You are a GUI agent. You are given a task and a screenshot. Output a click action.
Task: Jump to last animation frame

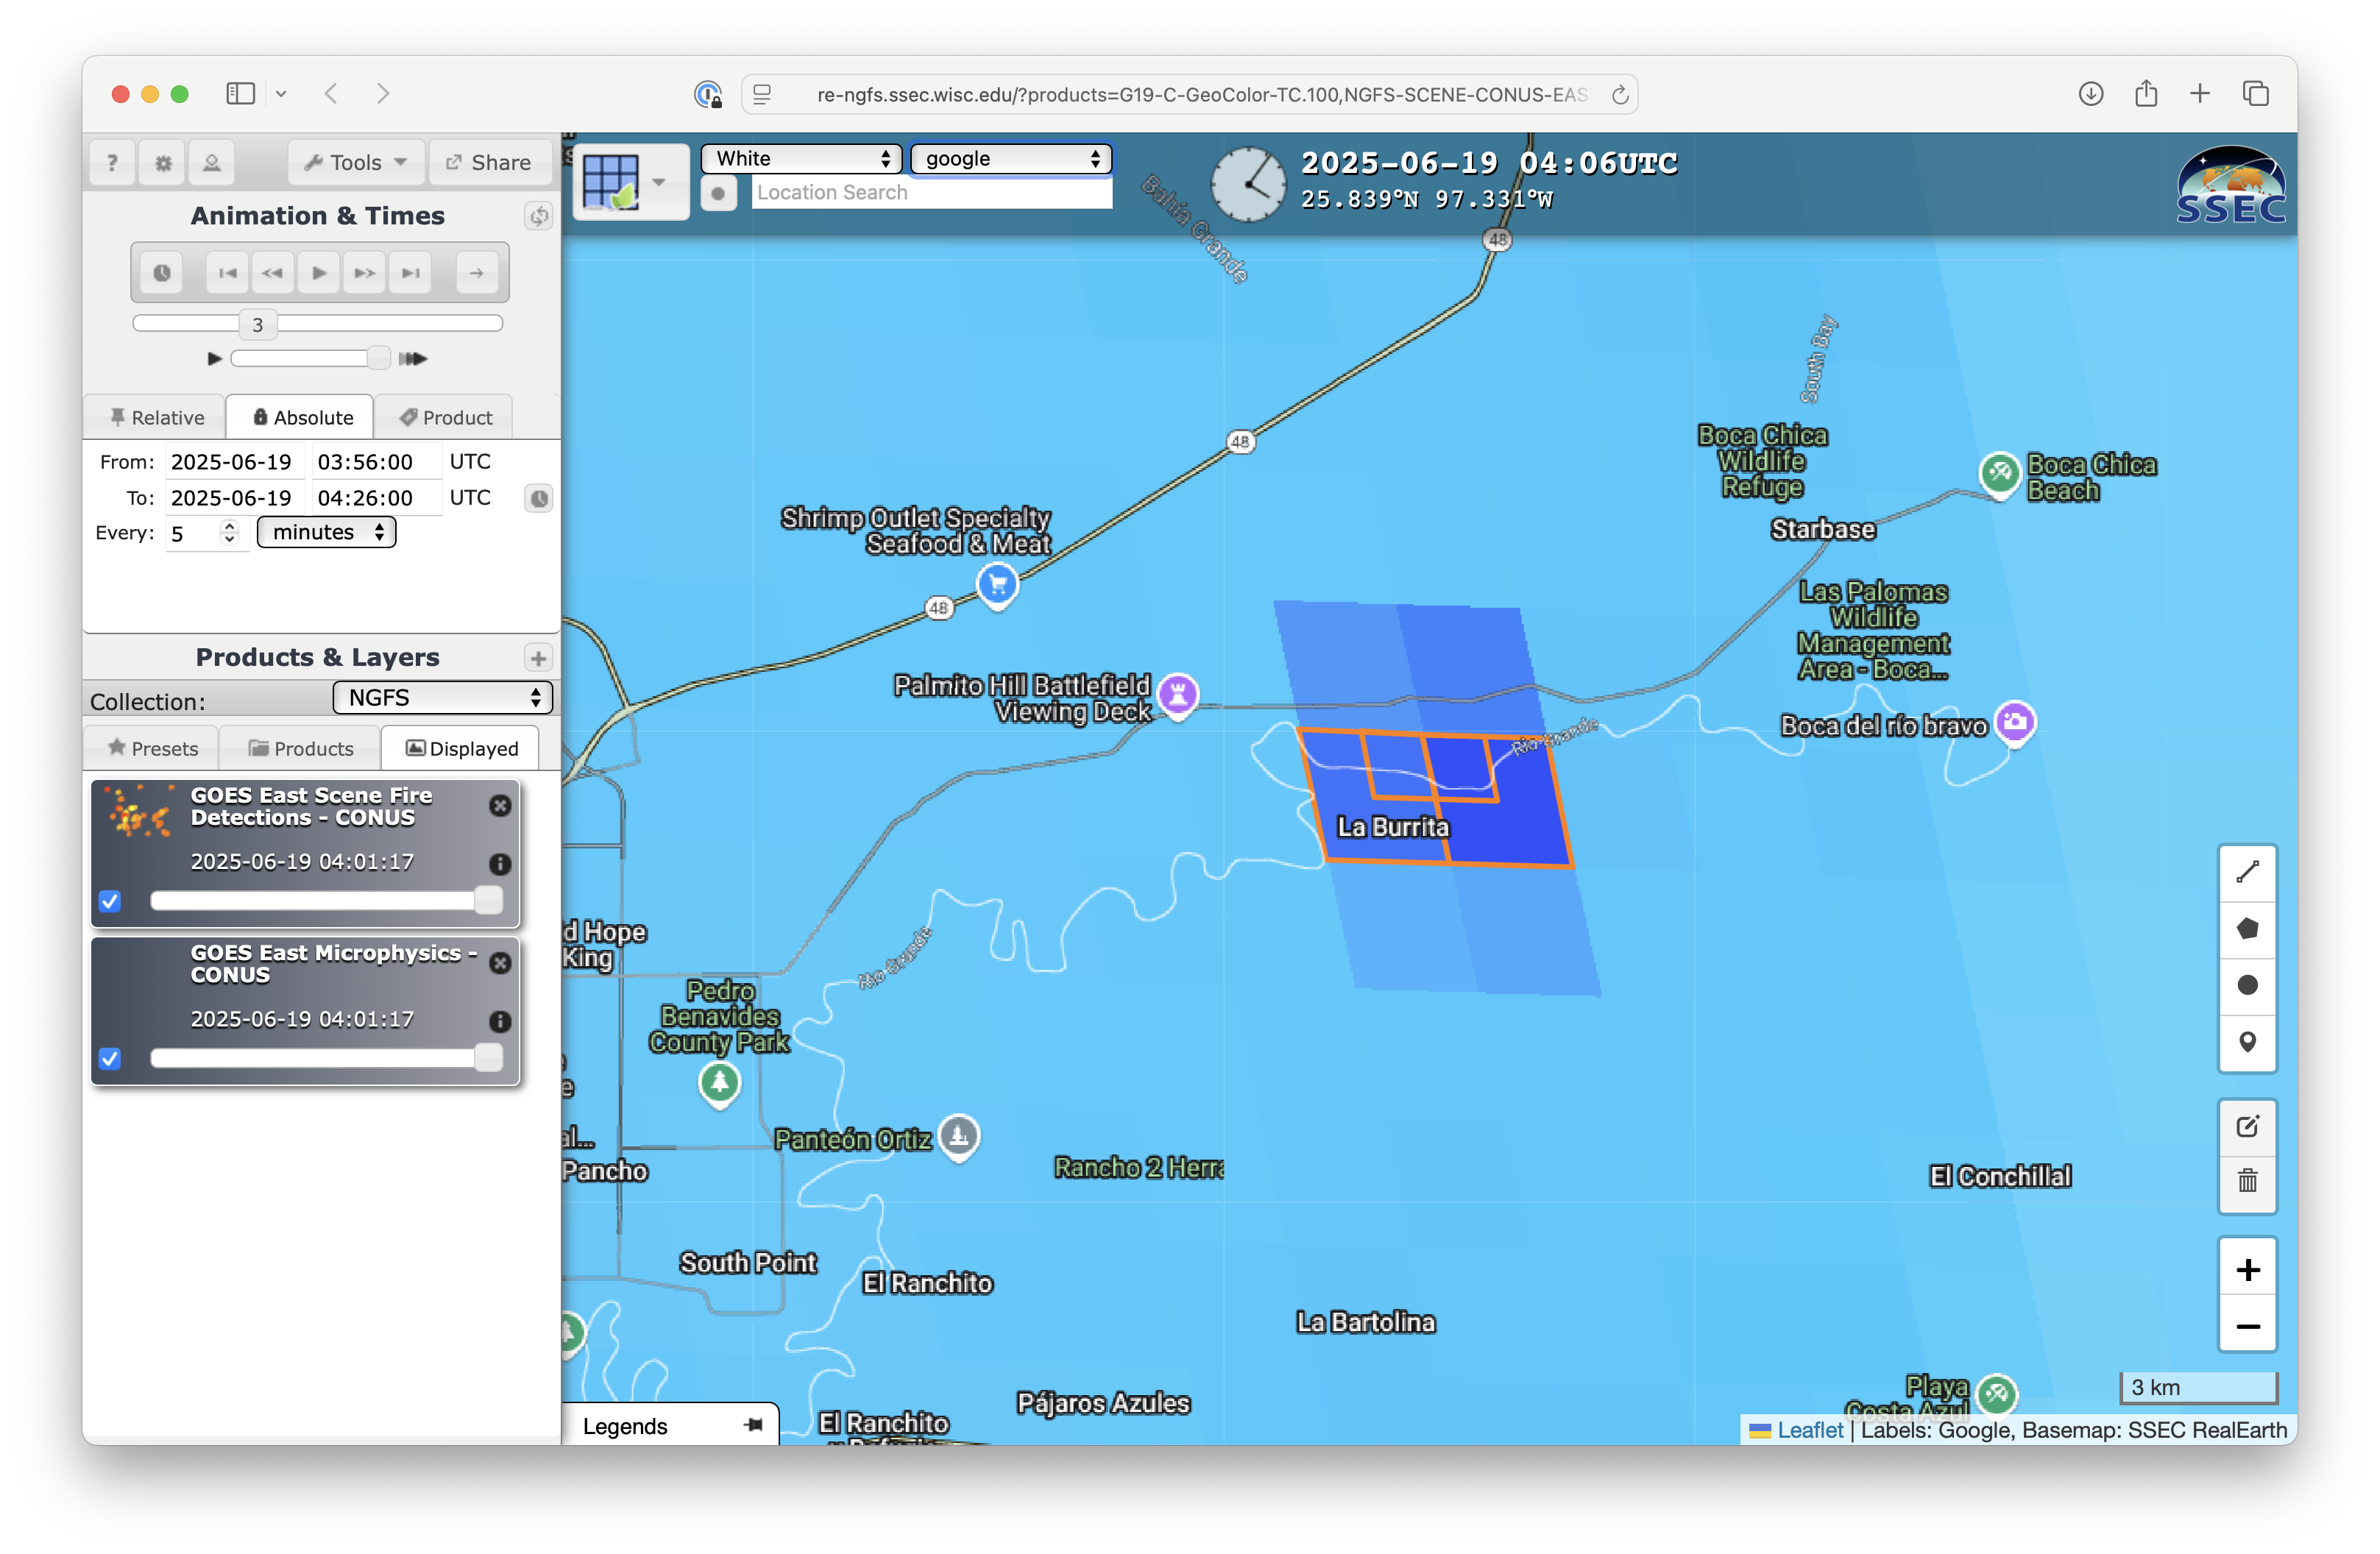(410, 273)
